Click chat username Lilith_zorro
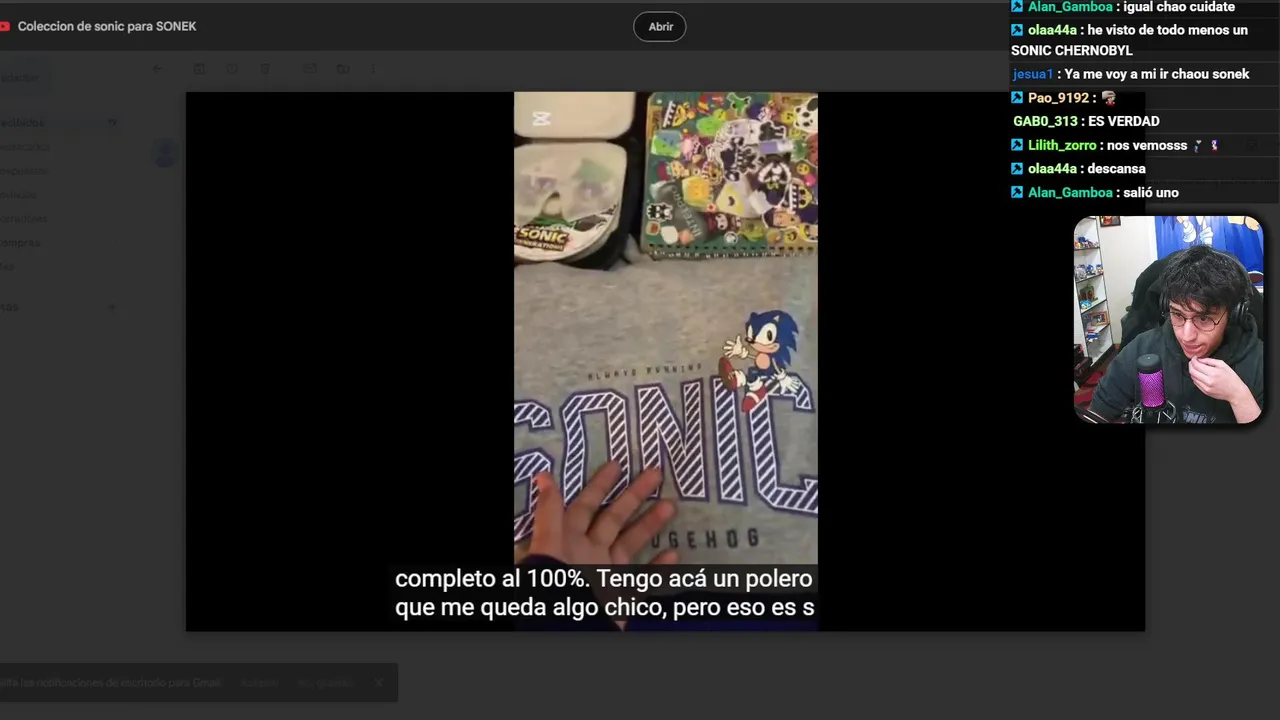Screen dimensions: 1280x720 coord(1062,145)
